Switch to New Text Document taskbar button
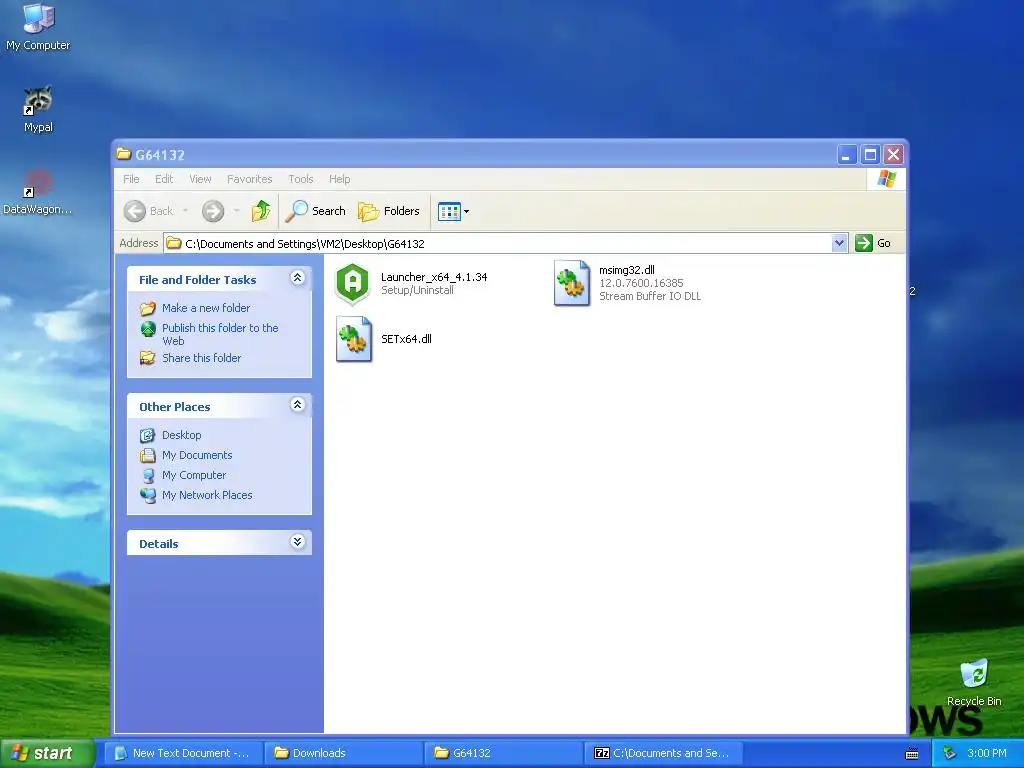Image resolution: width=1024 pixels, height=768 pixels. click(x=185, y=753)
